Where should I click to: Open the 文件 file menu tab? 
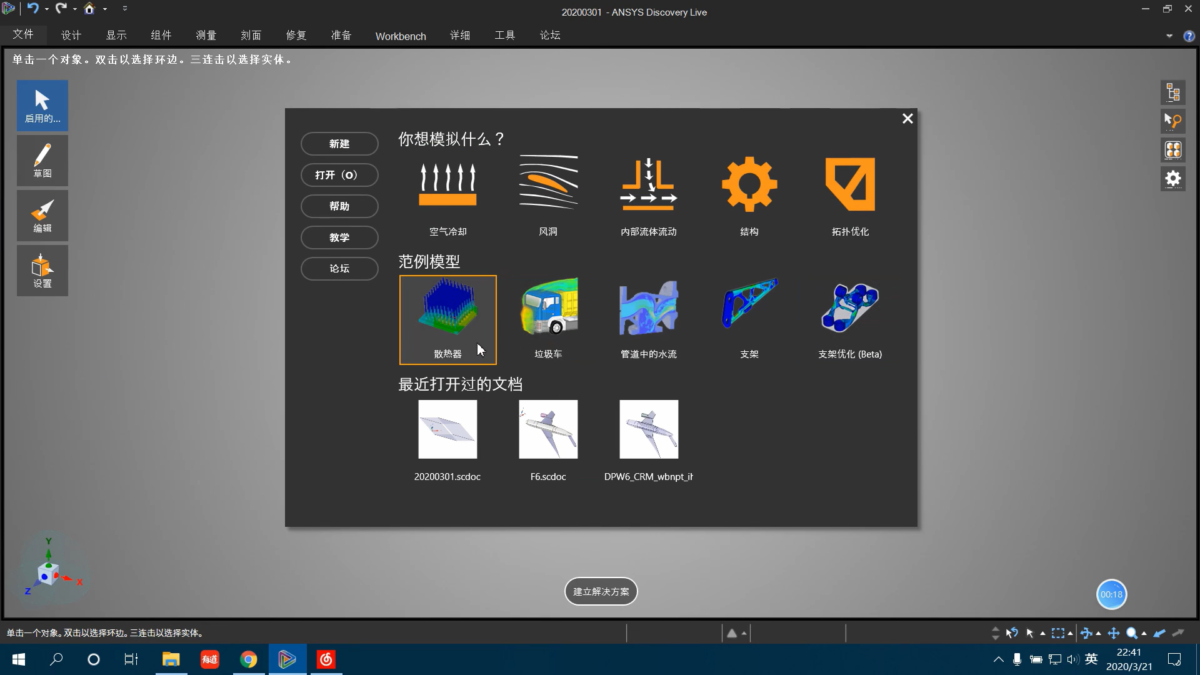(23, 34)
